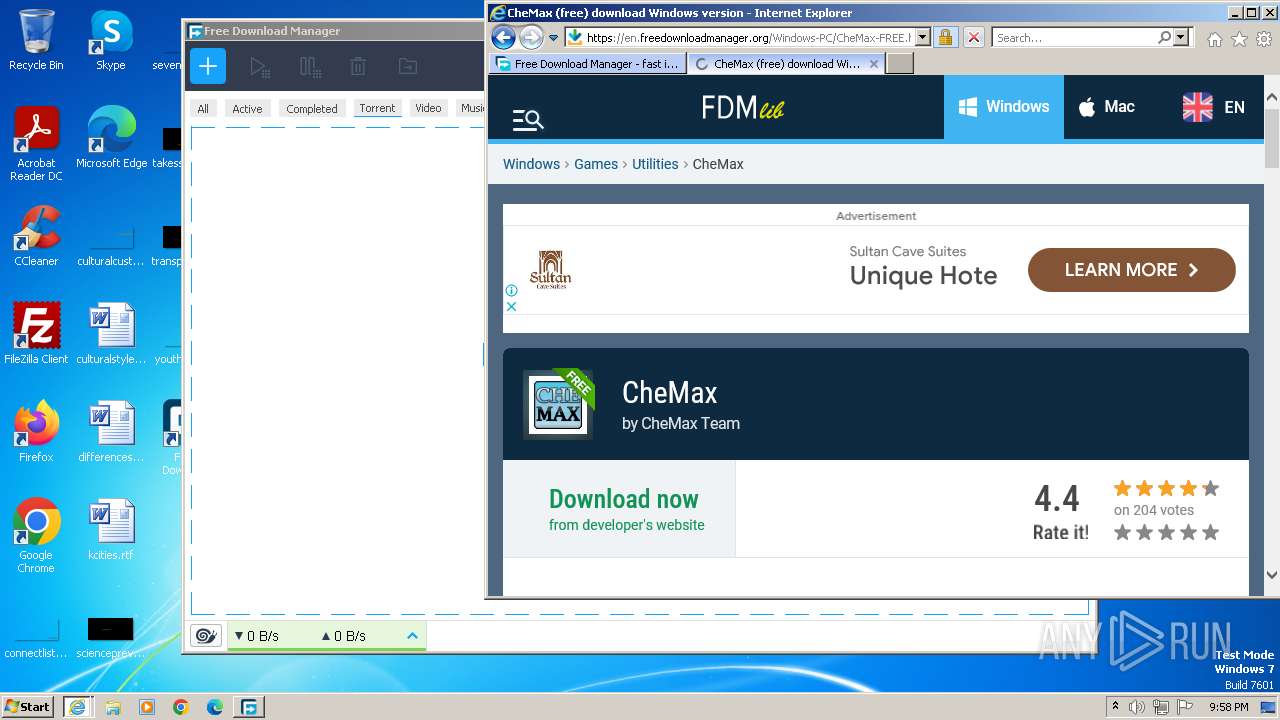Select the Completed filter in FDM

coord(312,109)
